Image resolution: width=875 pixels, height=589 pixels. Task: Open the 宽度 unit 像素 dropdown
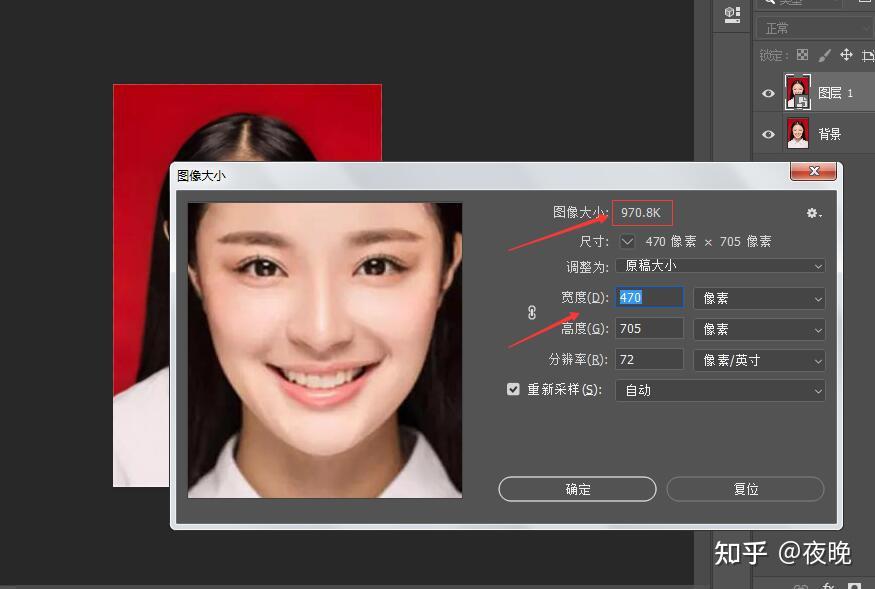point(759,298)
